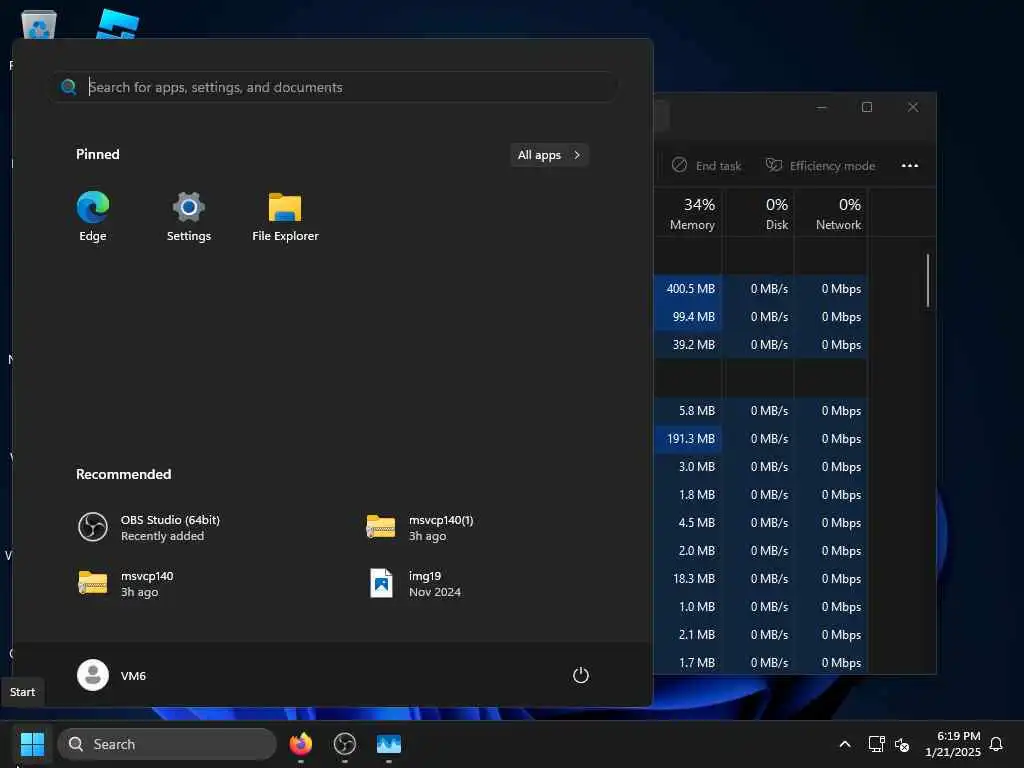Open the muted volume tray icon
Image resolution: width=1024 pixels, height=768 pixels.
pos(902,744)
